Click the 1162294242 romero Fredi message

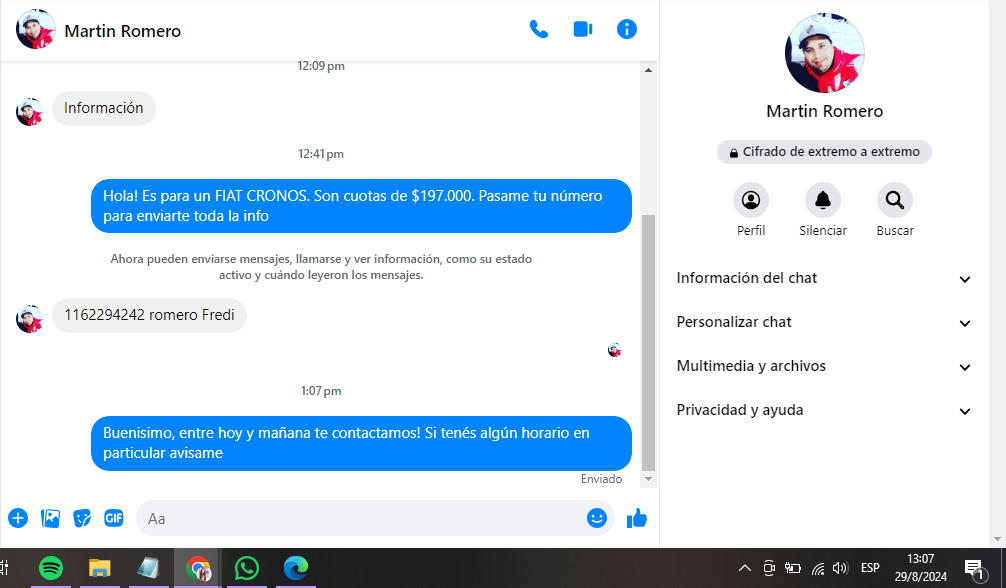point(149,315)
